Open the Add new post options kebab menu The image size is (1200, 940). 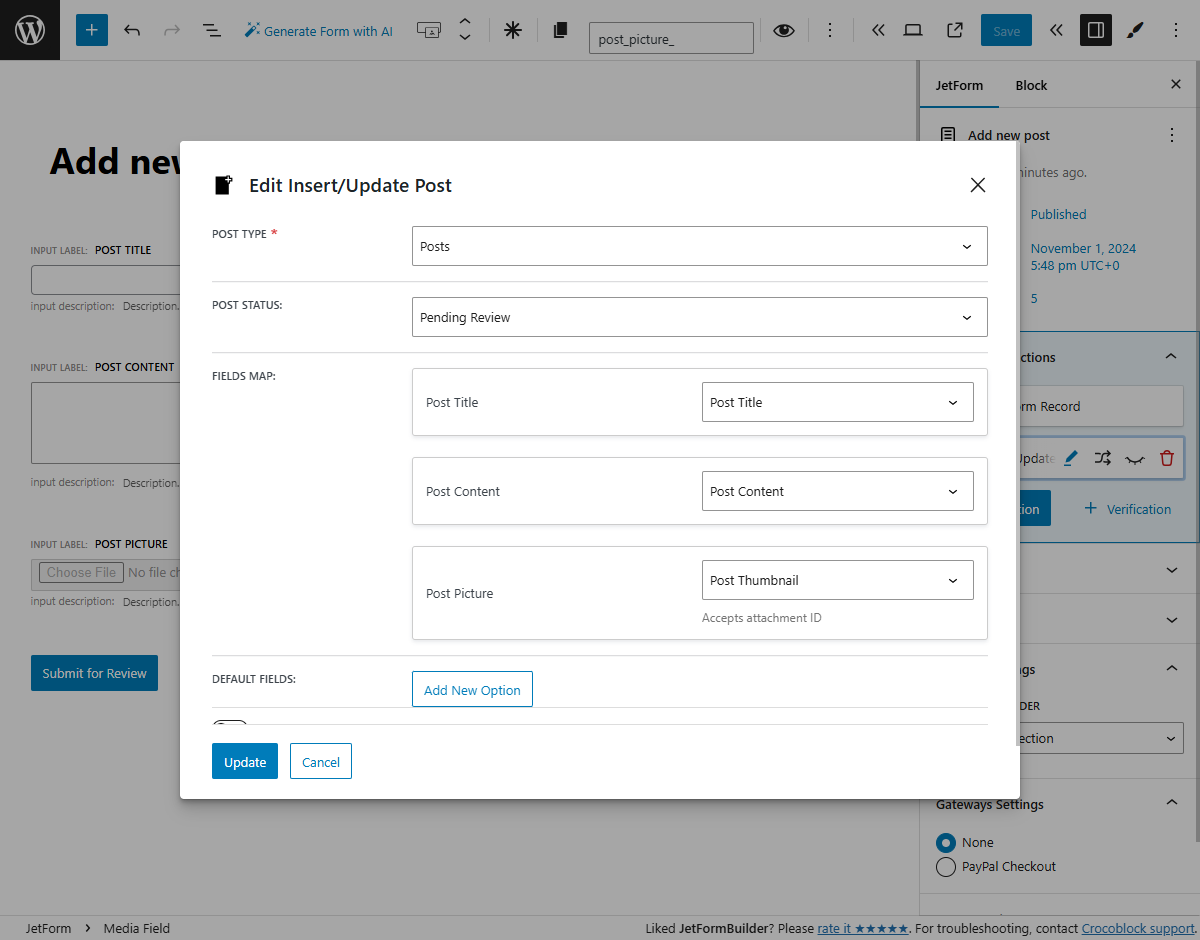coord(1171,135)
